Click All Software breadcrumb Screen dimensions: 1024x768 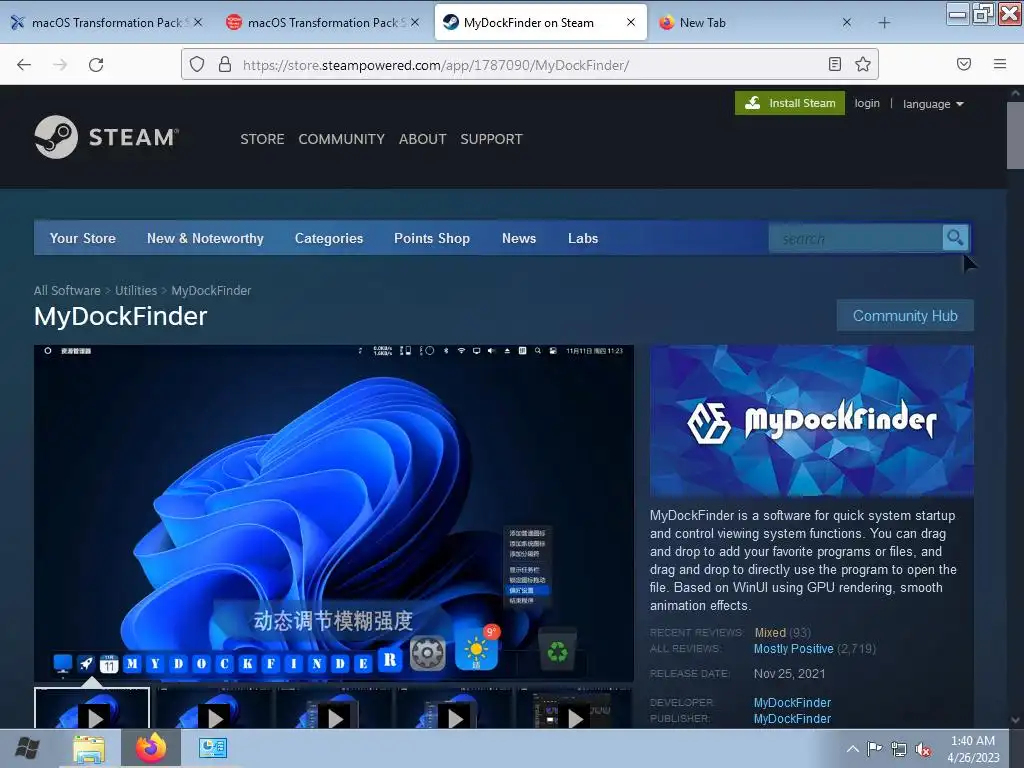pos(67,291)
